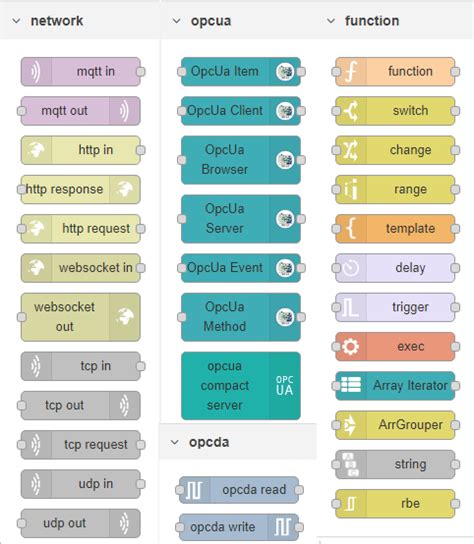Viewport: 474px width, 544px height.
Task: Pick the ArrGrouper node
Action: (x=395, y=425)
